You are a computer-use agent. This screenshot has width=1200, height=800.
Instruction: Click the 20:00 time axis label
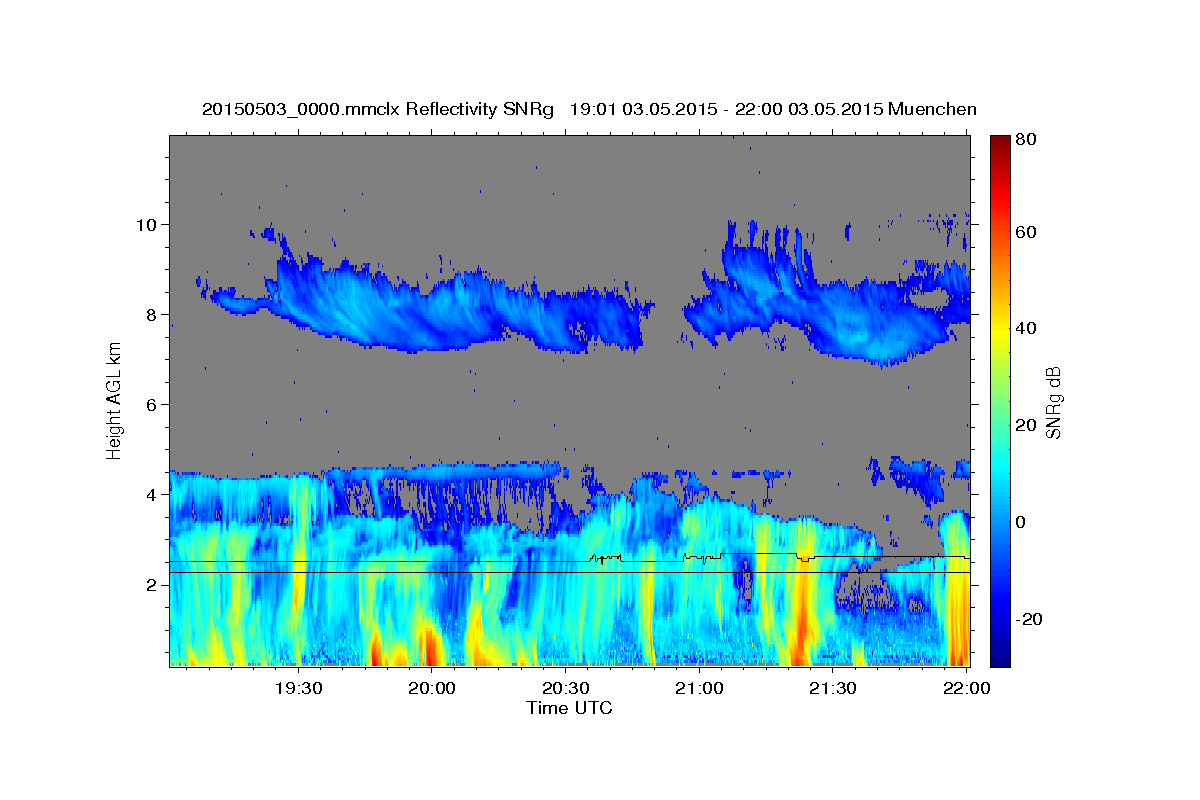432,688
